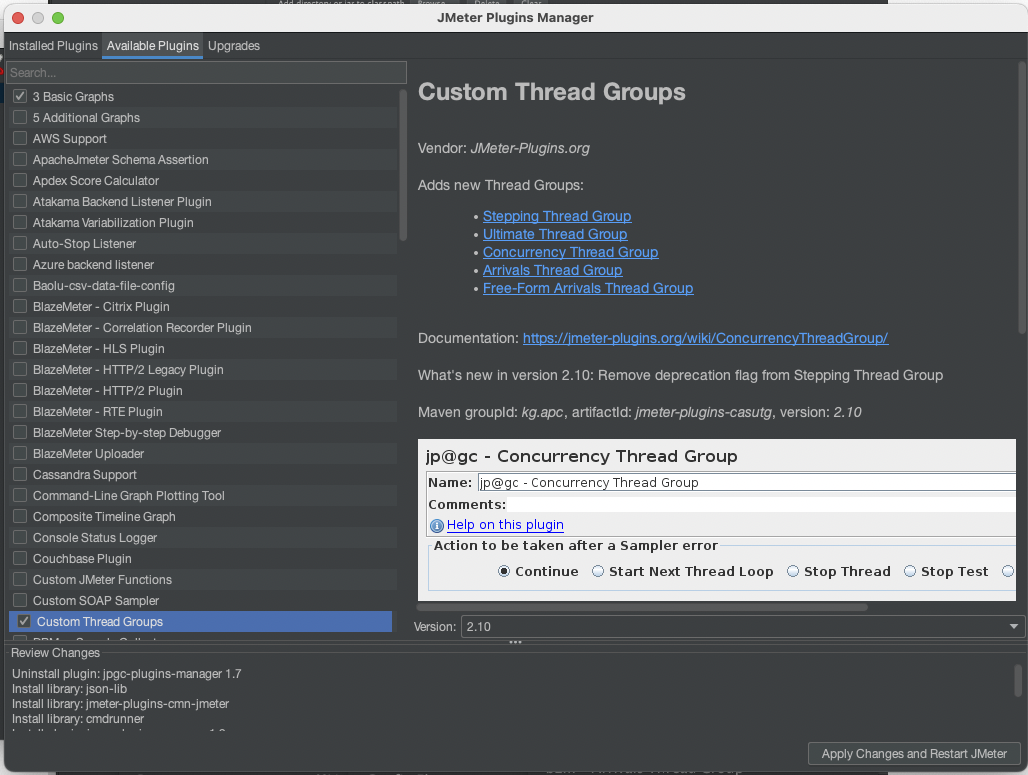Click the split pane divider handle dots
This screenshot has width=1028, height=775.
[515, 642]
